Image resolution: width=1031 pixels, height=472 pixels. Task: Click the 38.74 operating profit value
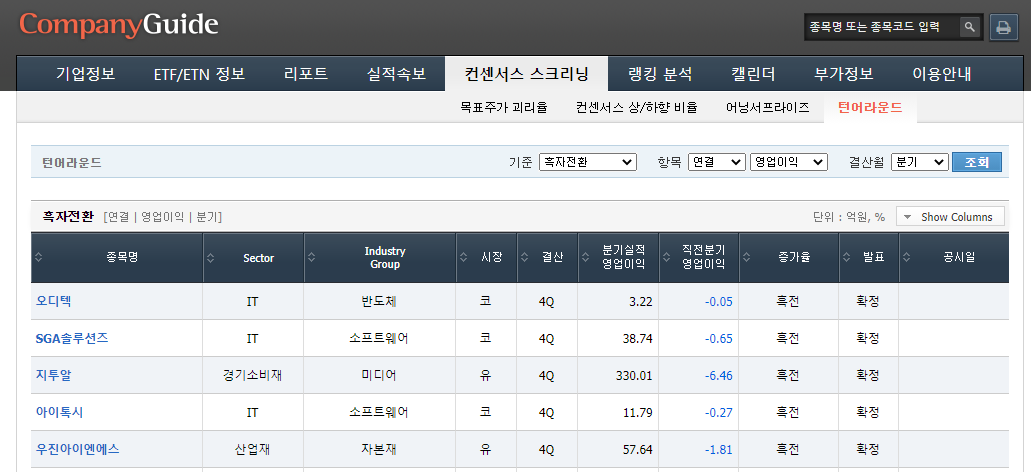coord(637,339)
